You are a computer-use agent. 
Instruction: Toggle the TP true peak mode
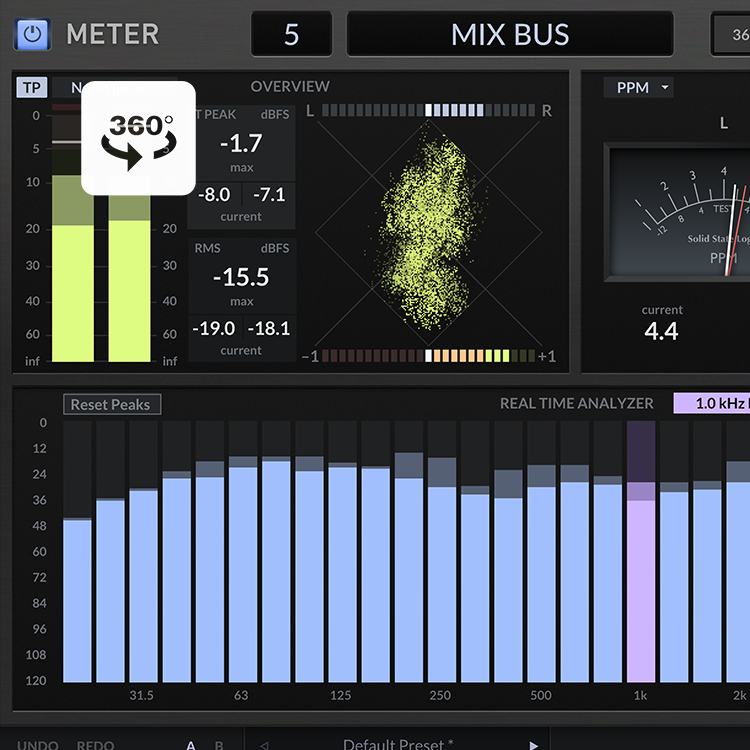pos(32,88)
